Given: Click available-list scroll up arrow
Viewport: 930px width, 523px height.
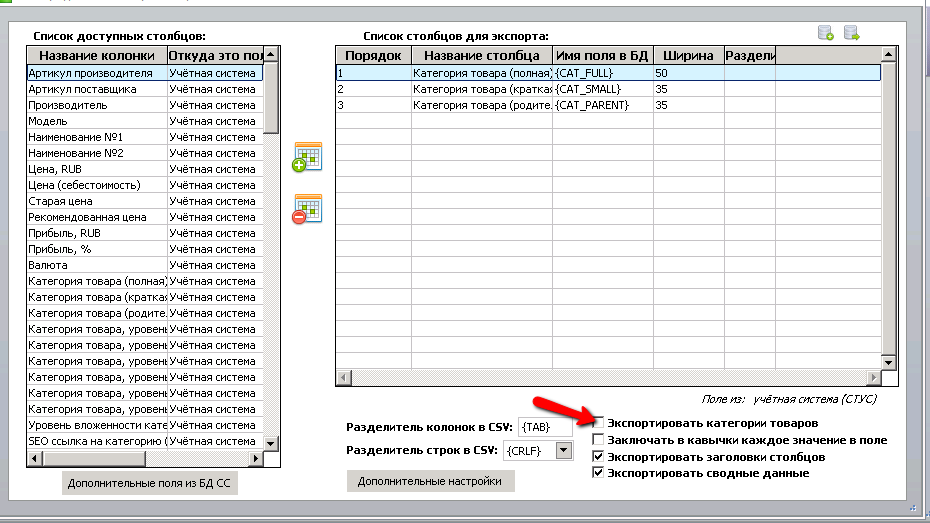Looking at the screenshot, I should point(270,55).
